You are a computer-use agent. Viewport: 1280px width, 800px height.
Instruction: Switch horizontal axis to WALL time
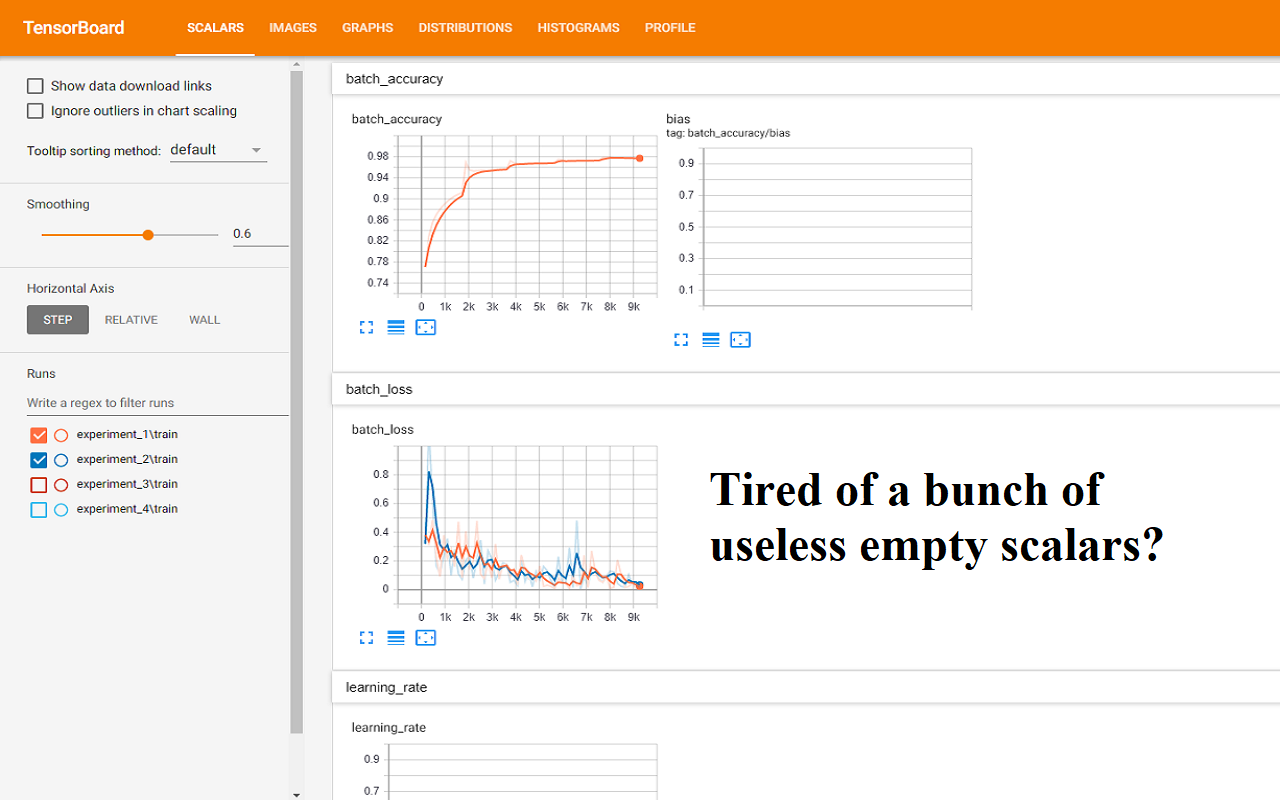(204, 319)
